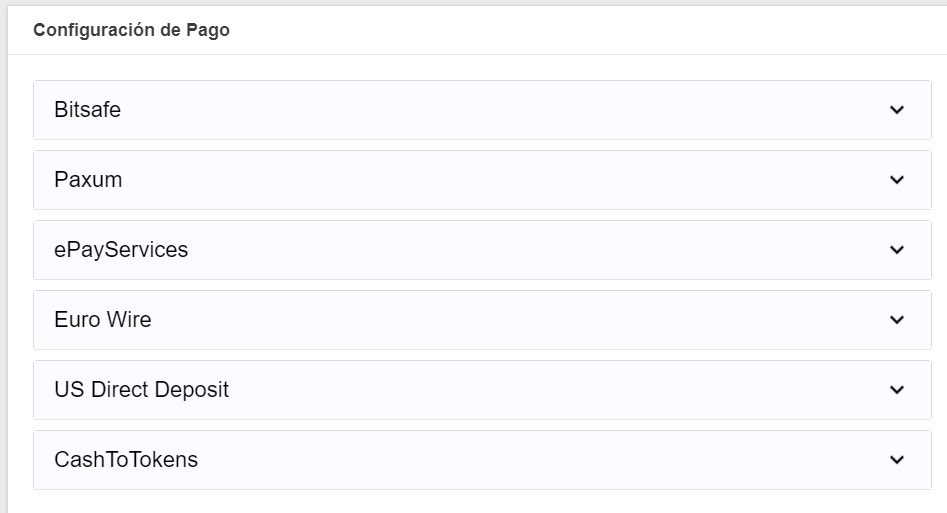The height and width of the screenshot is (513, 947).
Task: Click blank middle of US Direct Deposit bar
Action: [x=520, y=390]
